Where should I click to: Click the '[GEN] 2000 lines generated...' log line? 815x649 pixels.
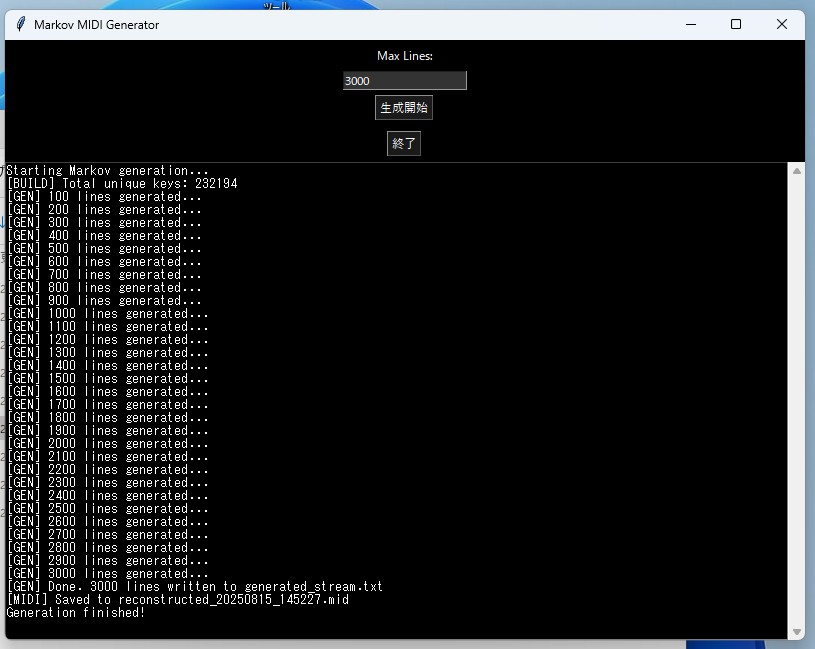108,443
